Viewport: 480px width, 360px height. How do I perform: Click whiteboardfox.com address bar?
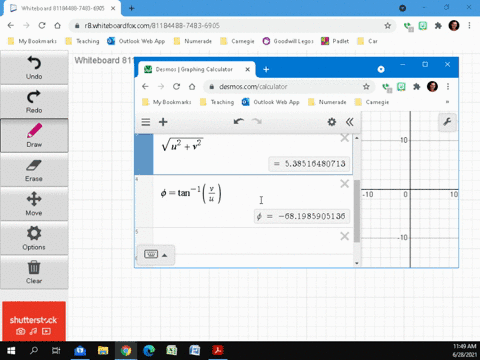232,26
